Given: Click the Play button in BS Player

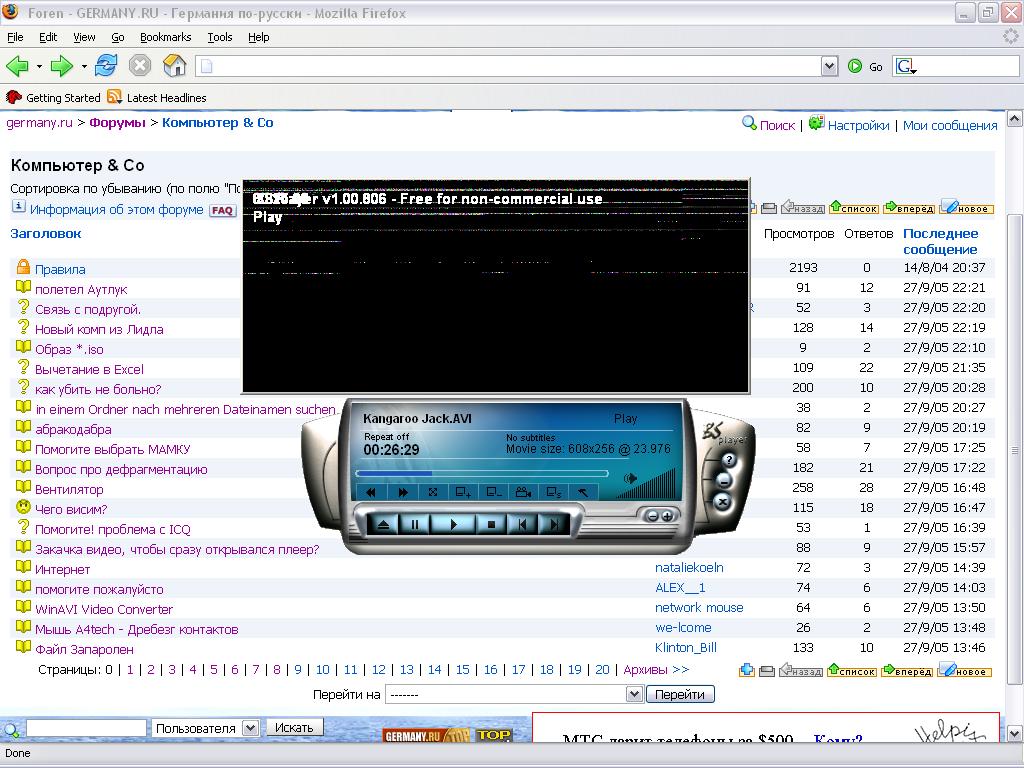Looking at the screenshot, I should pos(454,524).
